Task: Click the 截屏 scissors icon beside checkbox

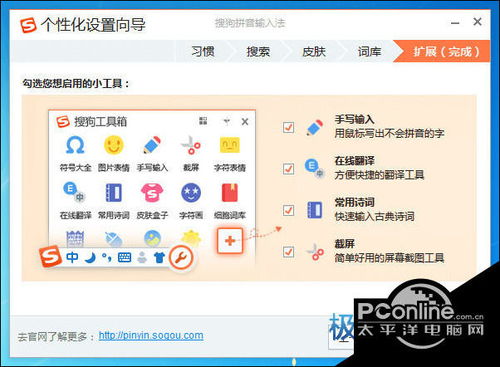Action: point(315,252)
